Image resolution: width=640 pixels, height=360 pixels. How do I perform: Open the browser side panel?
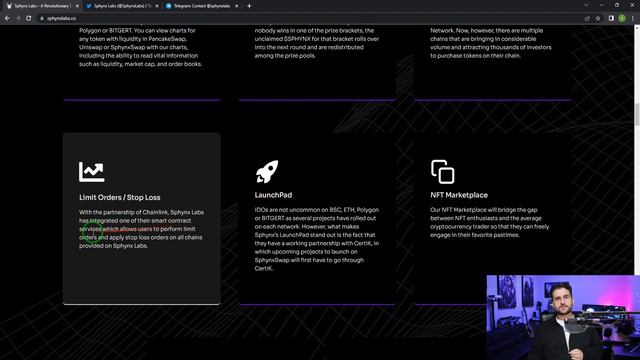[611, 18]
